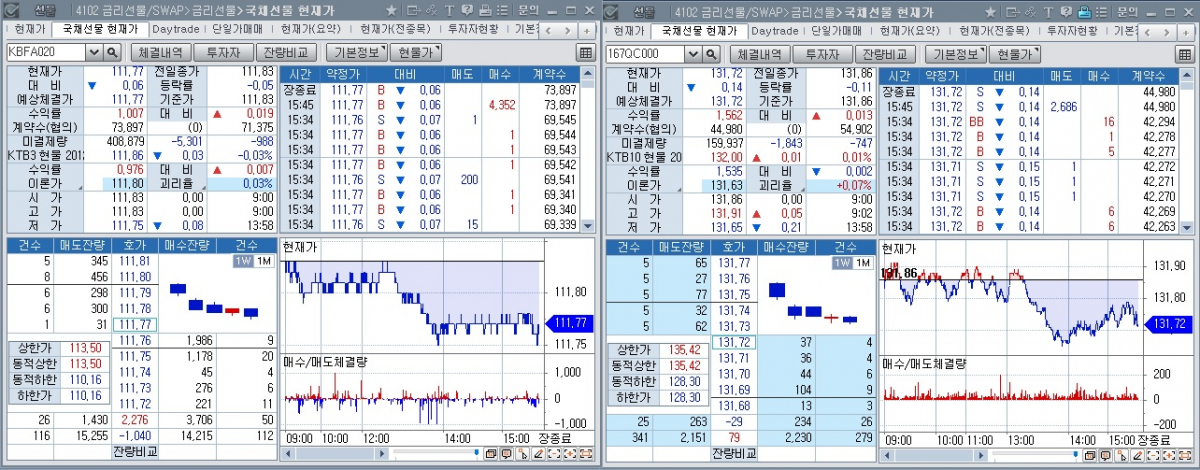Click 선물 button in right window title bar
This screenshot has height=470, width=1200.
(642, 12)
